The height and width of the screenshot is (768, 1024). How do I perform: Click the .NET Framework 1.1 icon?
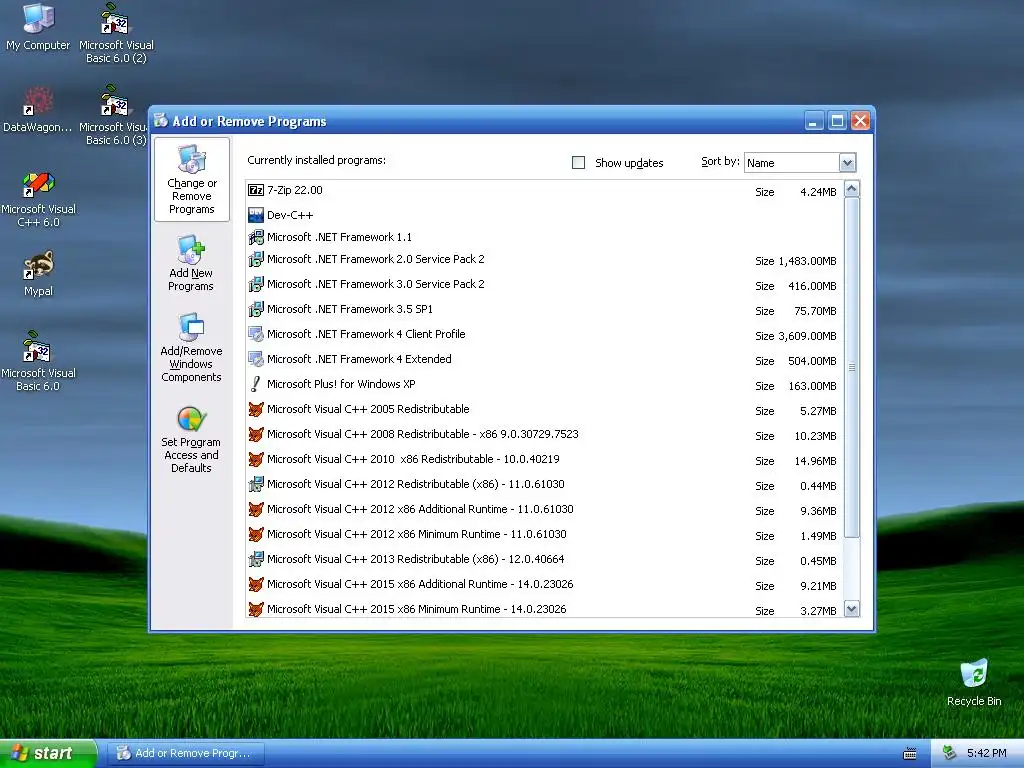coord(256,237)
